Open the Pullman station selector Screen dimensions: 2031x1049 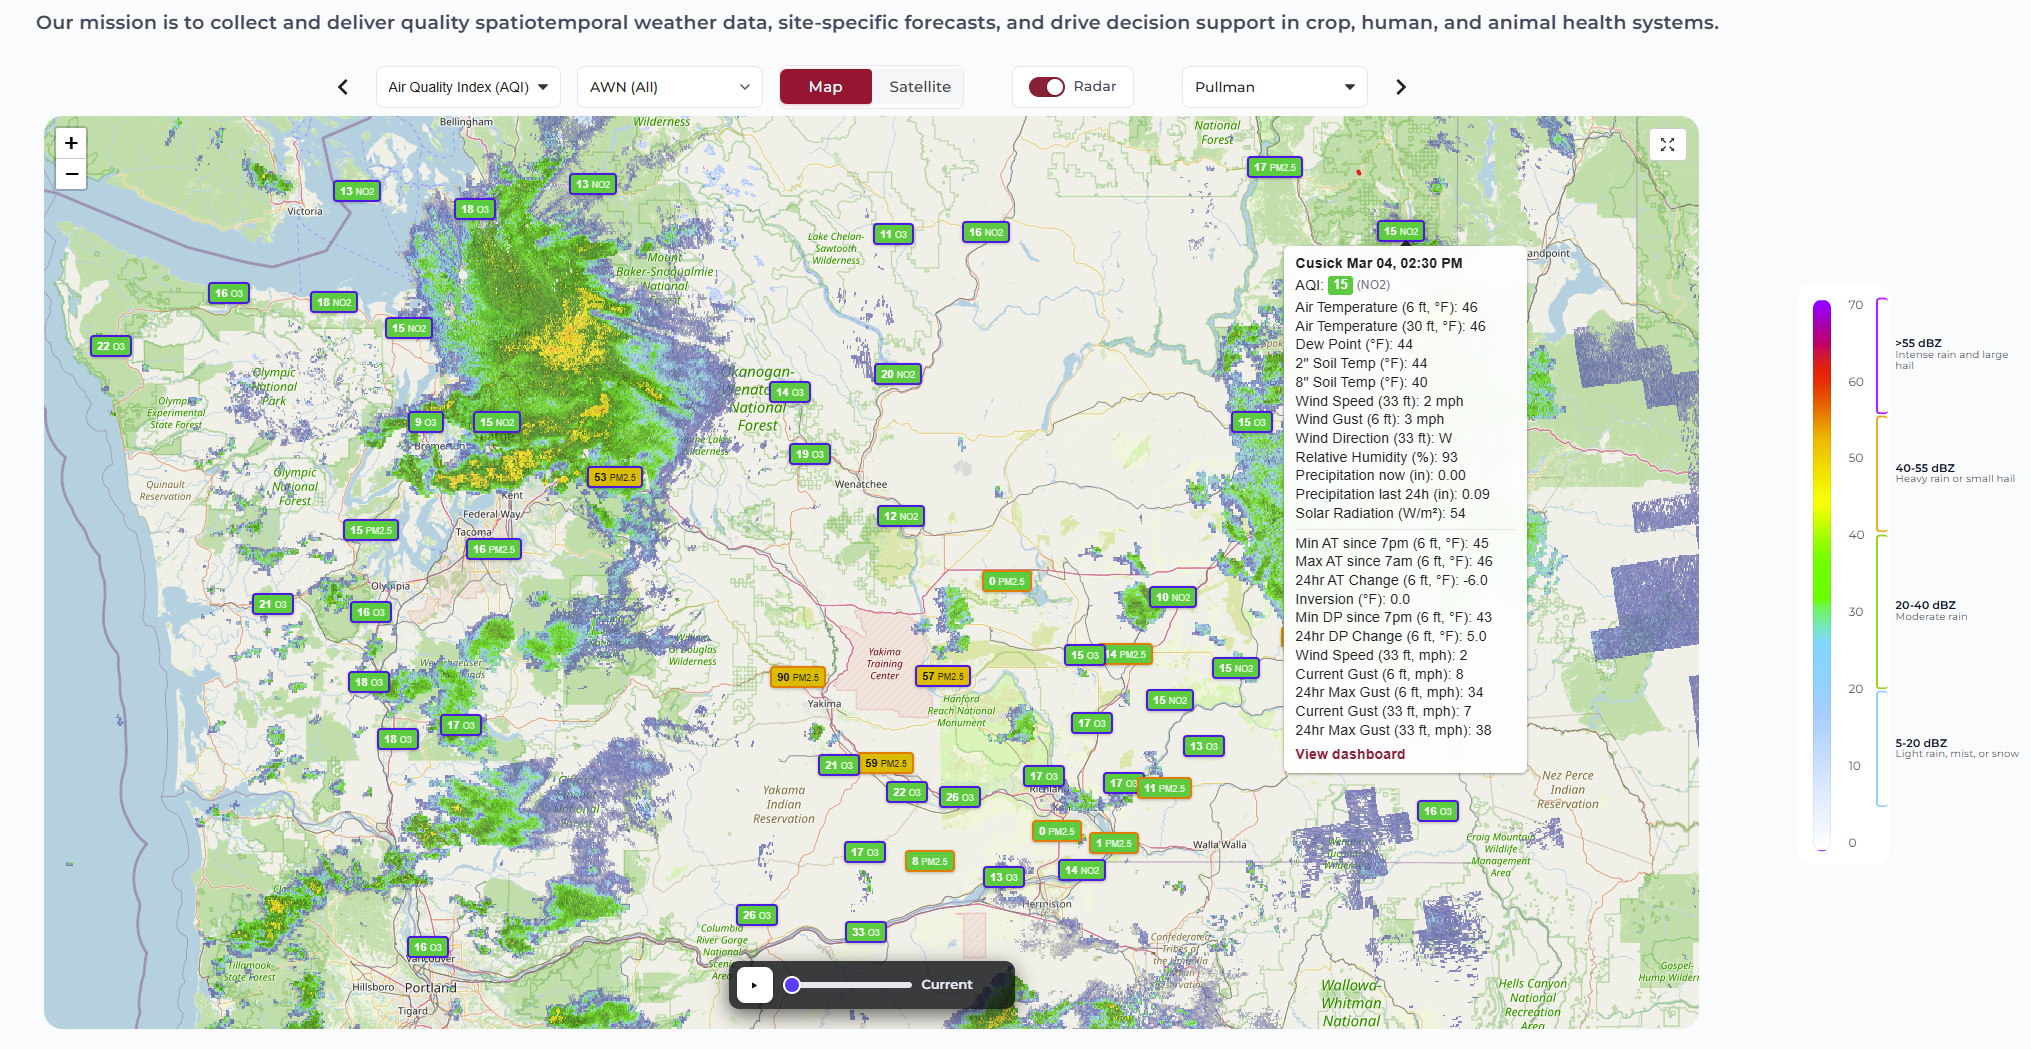tap(1274, 87)
